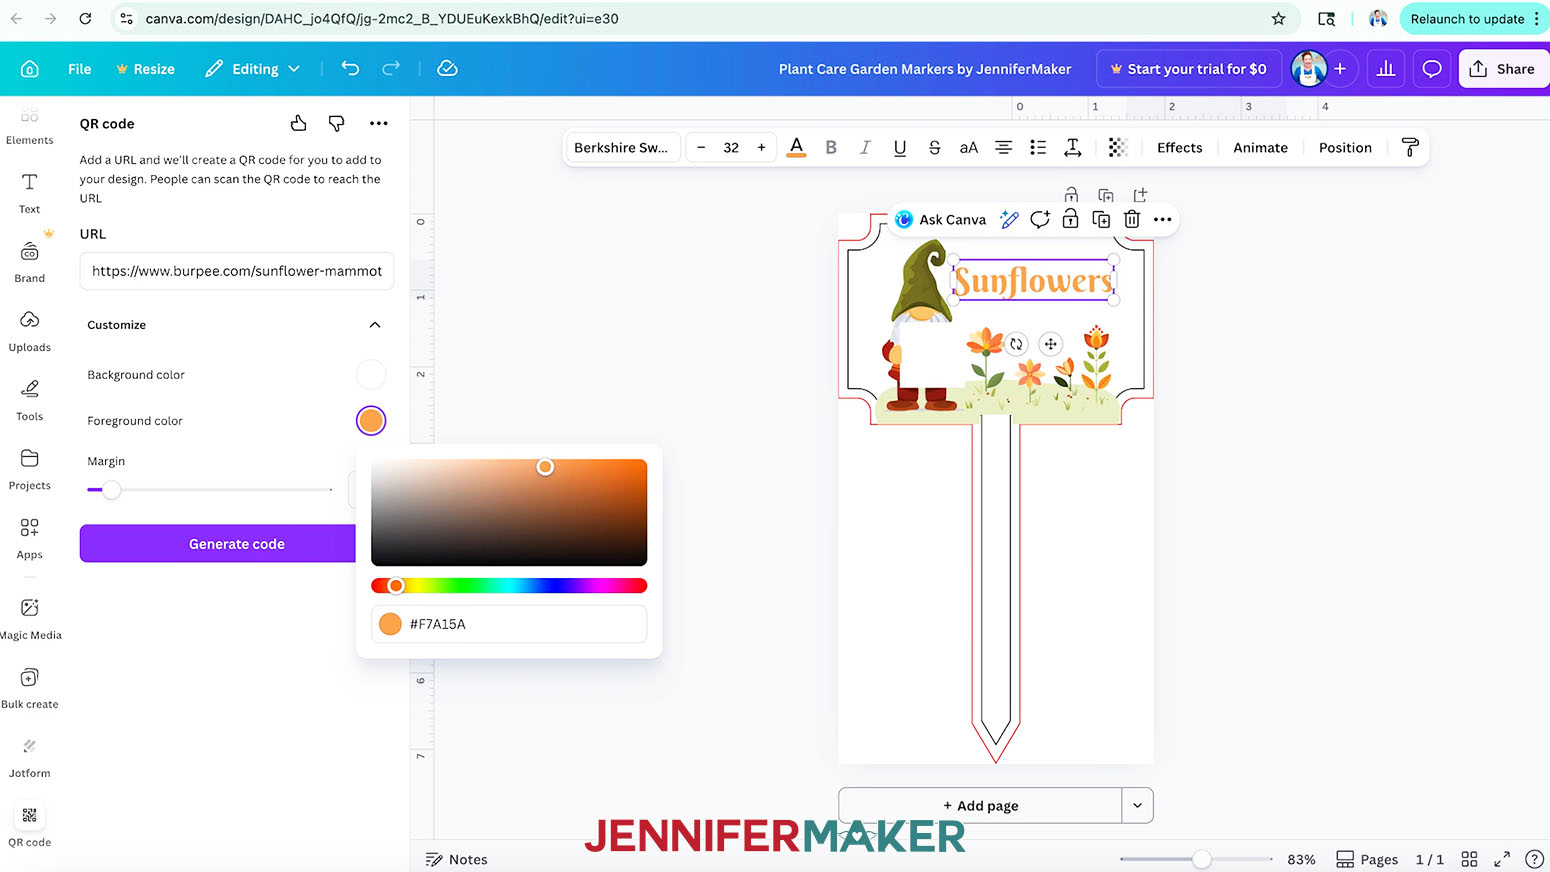Adjust the Margin slider

210,490
